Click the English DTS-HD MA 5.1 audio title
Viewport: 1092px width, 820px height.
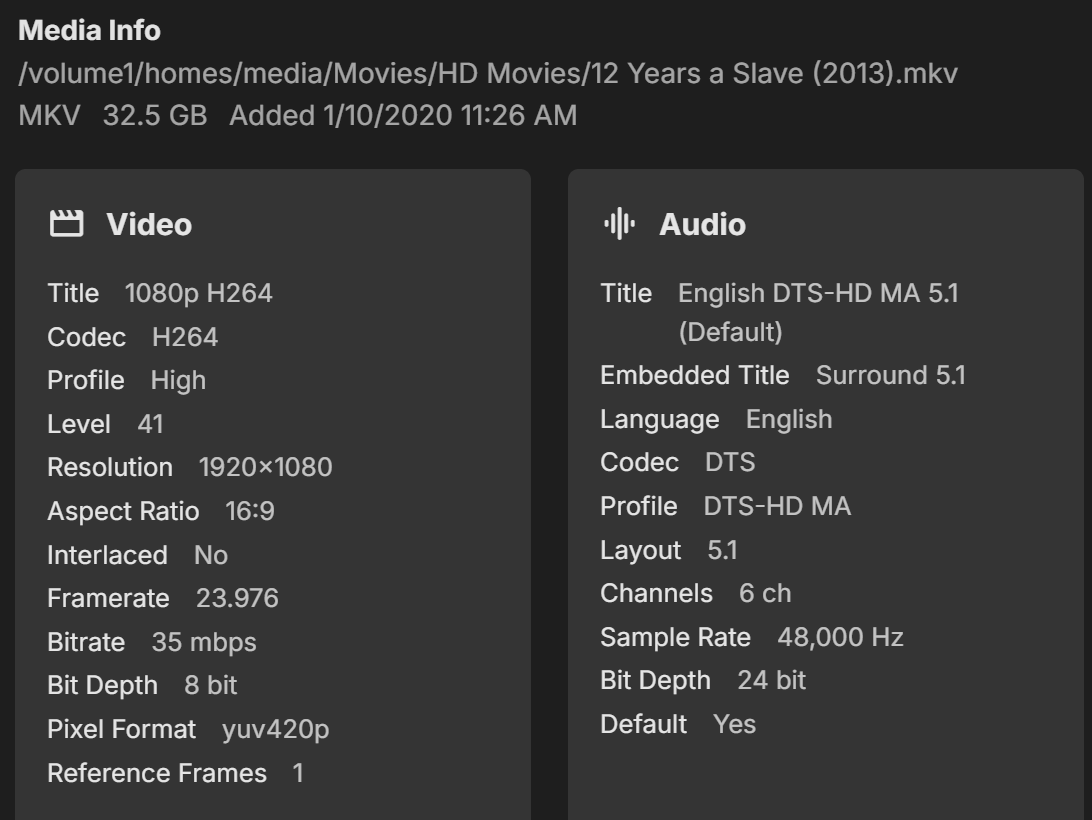click(818, 293)
